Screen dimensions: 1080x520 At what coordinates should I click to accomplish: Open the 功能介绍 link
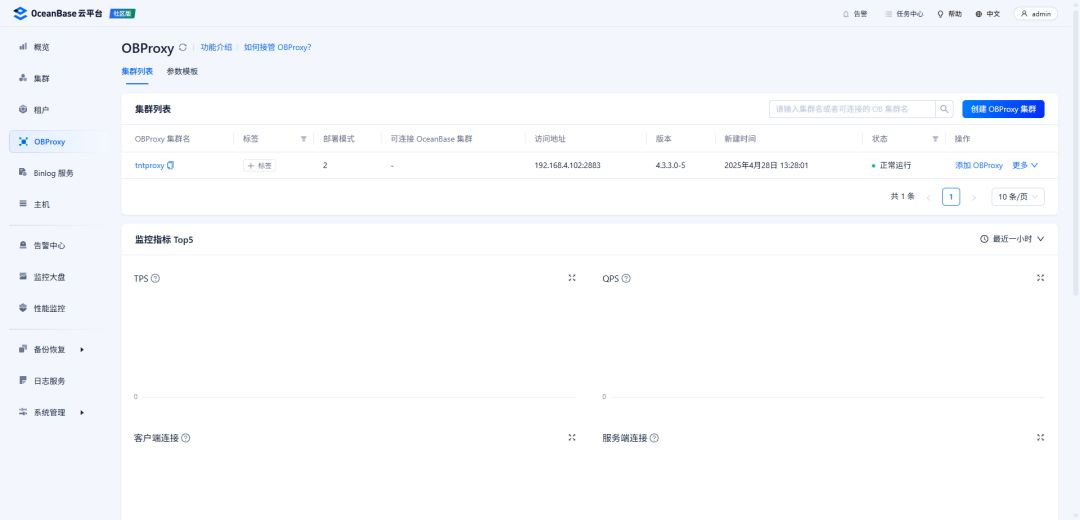point(216,48)
